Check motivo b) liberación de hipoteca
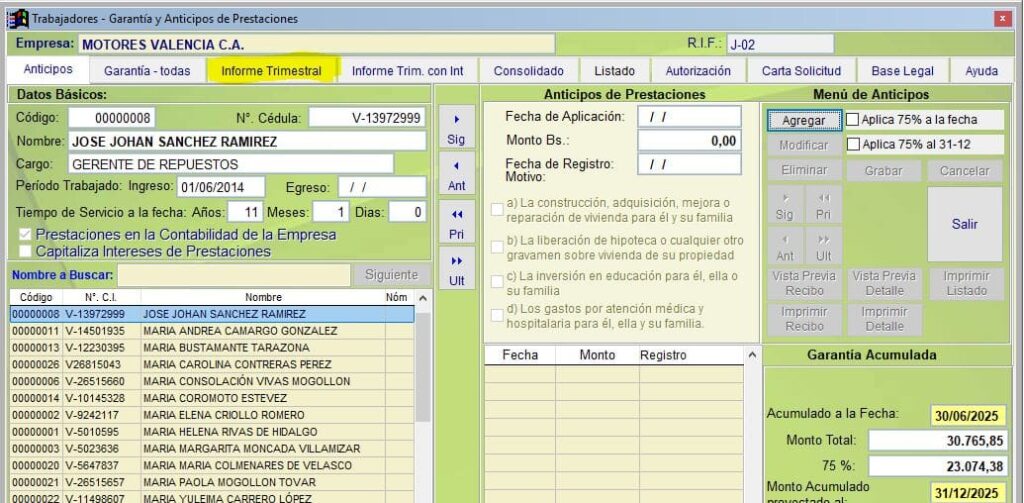 [497, 247]
